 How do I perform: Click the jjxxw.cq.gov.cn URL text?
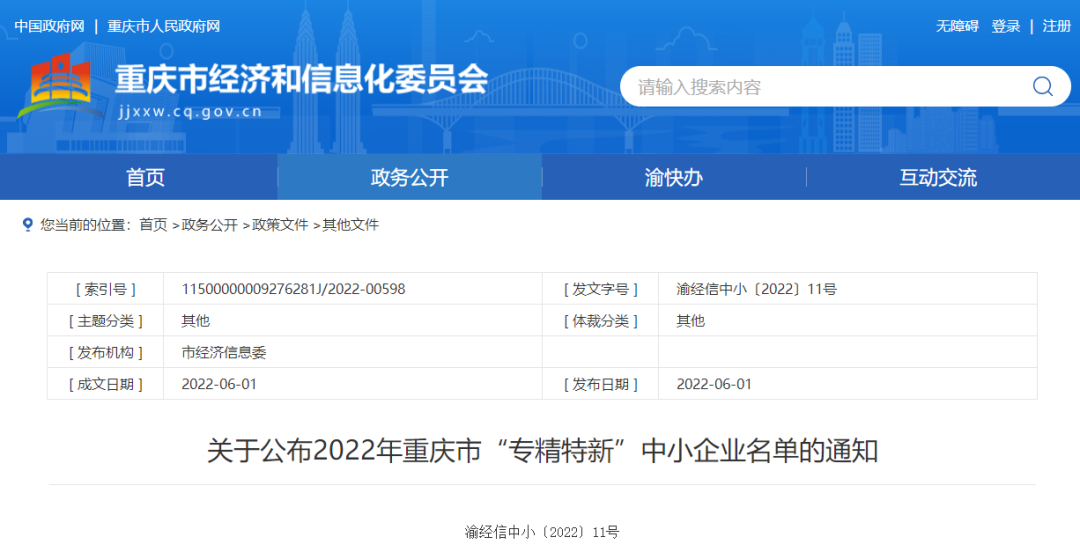[190, 111]
